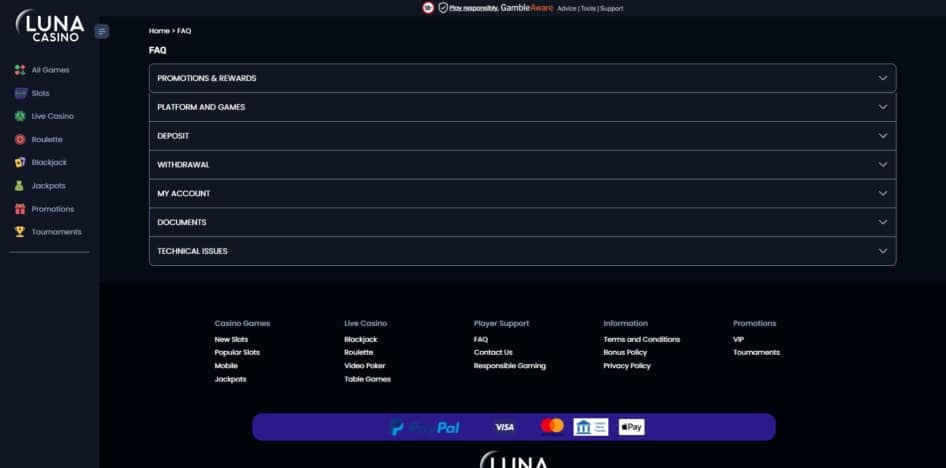
Task: Expand the Withdrawal section chevron
Action: [883, 165]
